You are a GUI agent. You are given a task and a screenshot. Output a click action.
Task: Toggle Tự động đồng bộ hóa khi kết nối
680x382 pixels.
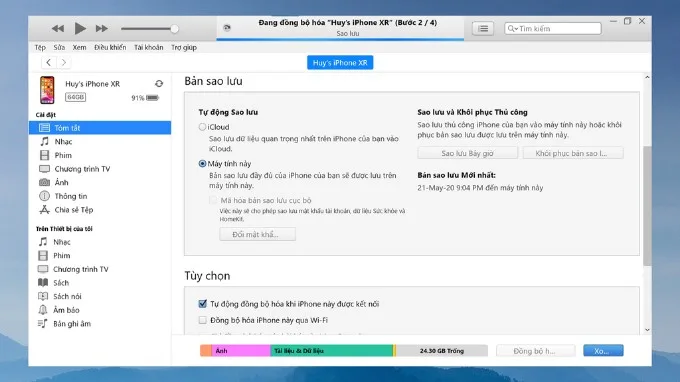pos(203,304)
